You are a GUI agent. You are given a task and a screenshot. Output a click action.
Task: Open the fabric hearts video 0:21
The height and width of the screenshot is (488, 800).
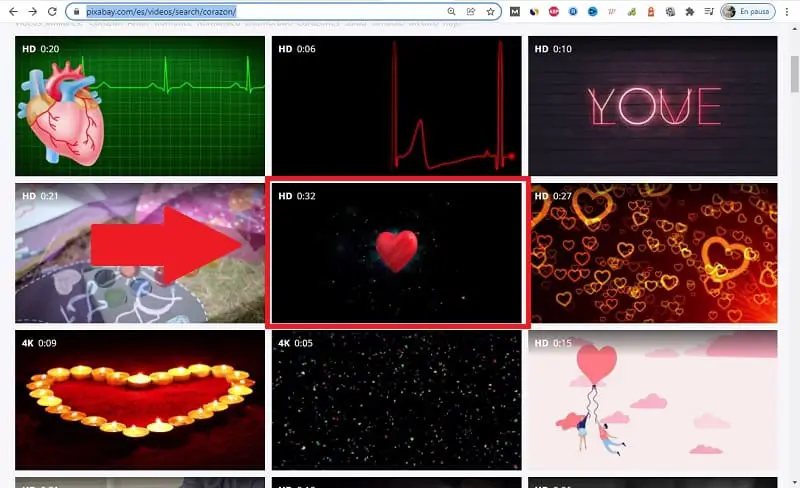140,253
